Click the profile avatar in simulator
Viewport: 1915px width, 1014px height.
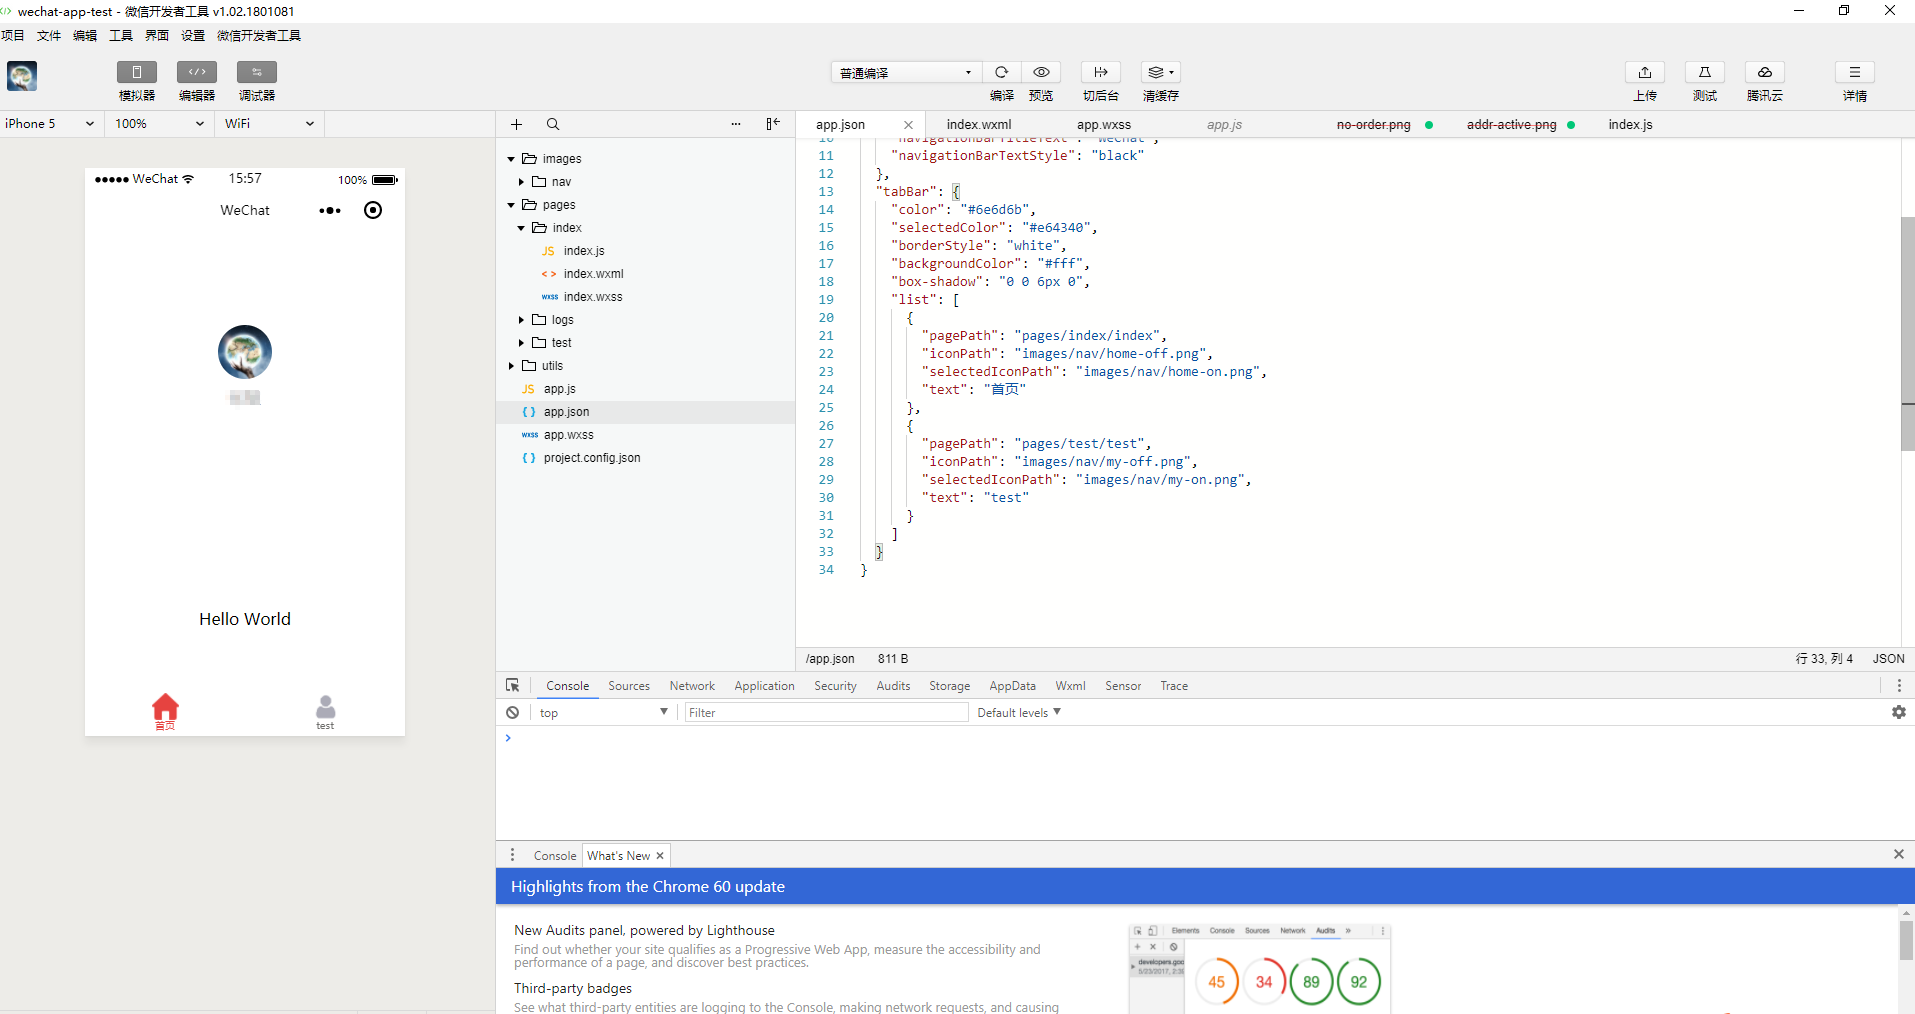pyautogui.click(x=245, y=352)
